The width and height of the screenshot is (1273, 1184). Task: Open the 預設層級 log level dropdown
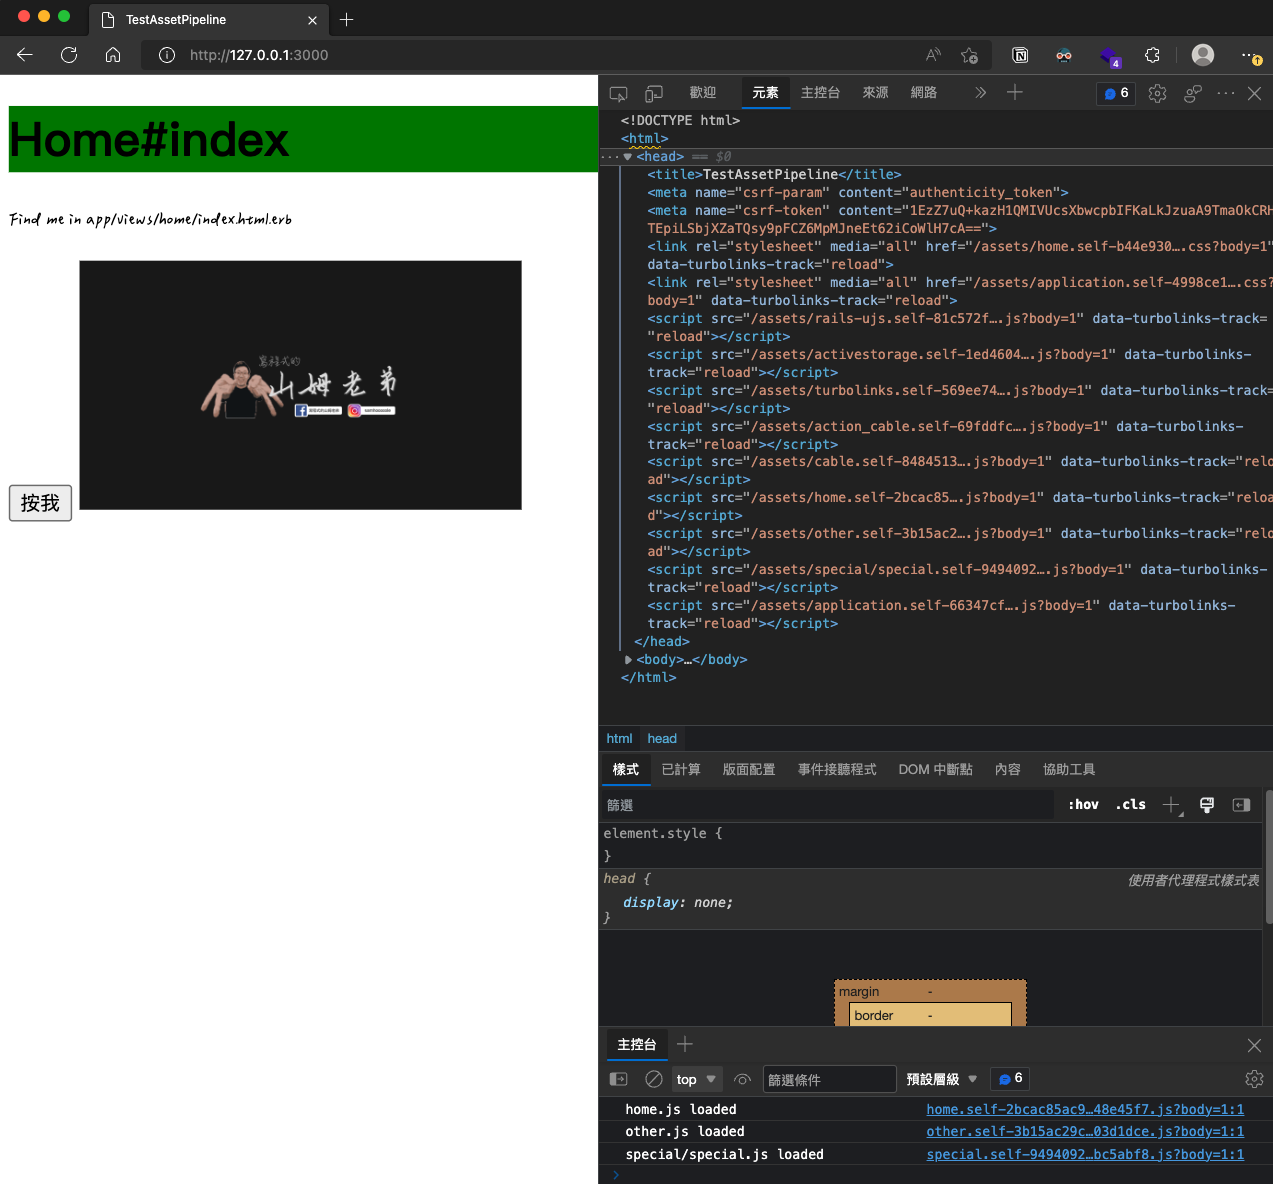942,1079
